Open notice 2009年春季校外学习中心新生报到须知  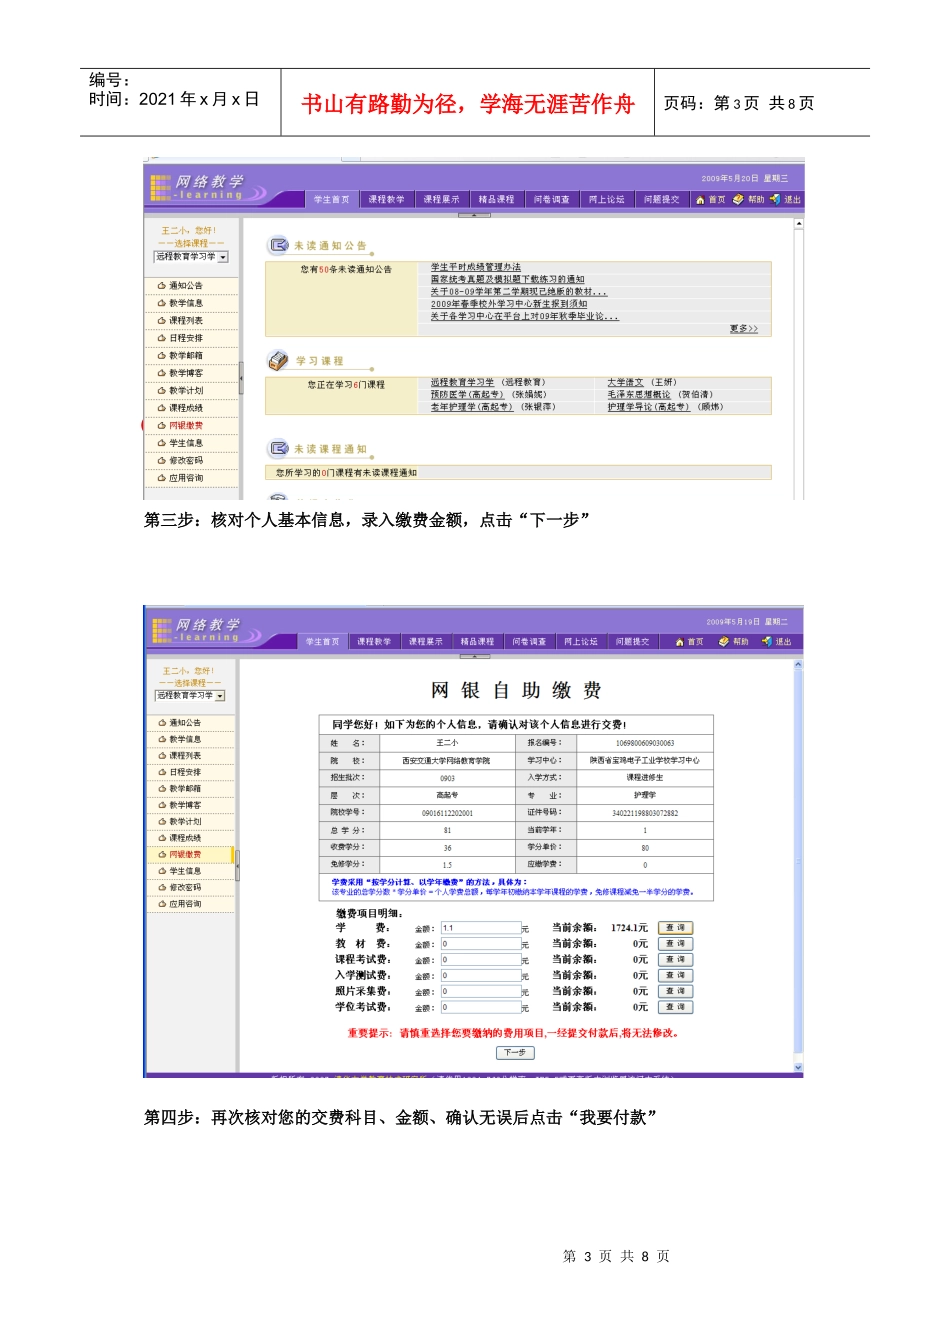[509, 304]
